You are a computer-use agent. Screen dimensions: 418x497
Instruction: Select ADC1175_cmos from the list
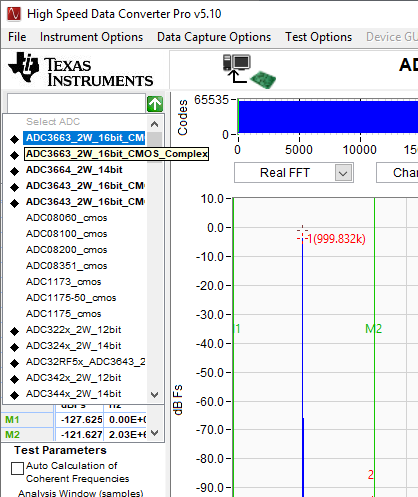coord(64,314)
